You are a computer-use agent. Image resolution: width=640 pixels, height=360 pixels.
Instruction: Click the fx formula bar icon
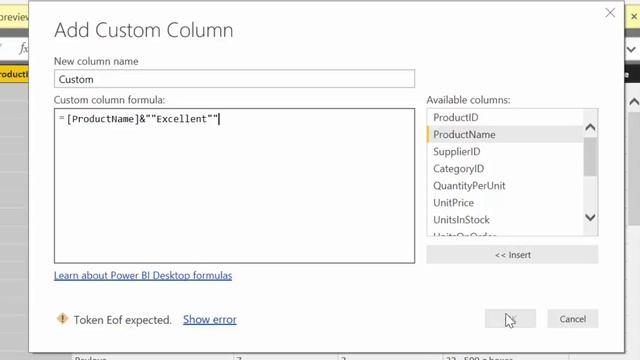[24, 49]
